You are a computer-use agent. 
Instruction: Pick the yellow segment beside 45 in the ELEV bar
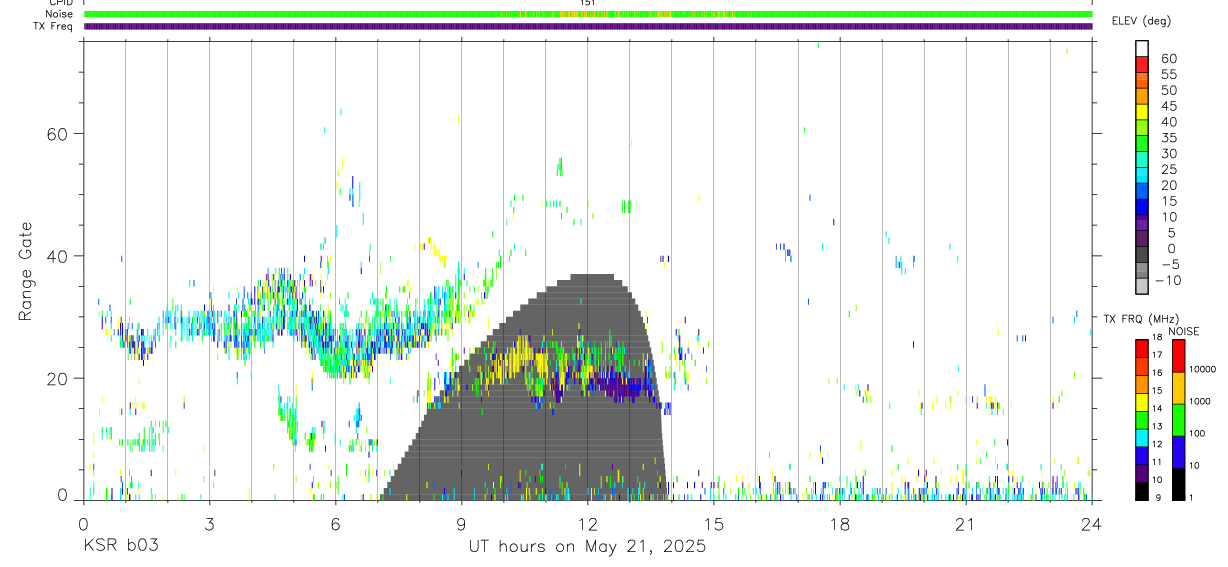[x=1143, y=110]
